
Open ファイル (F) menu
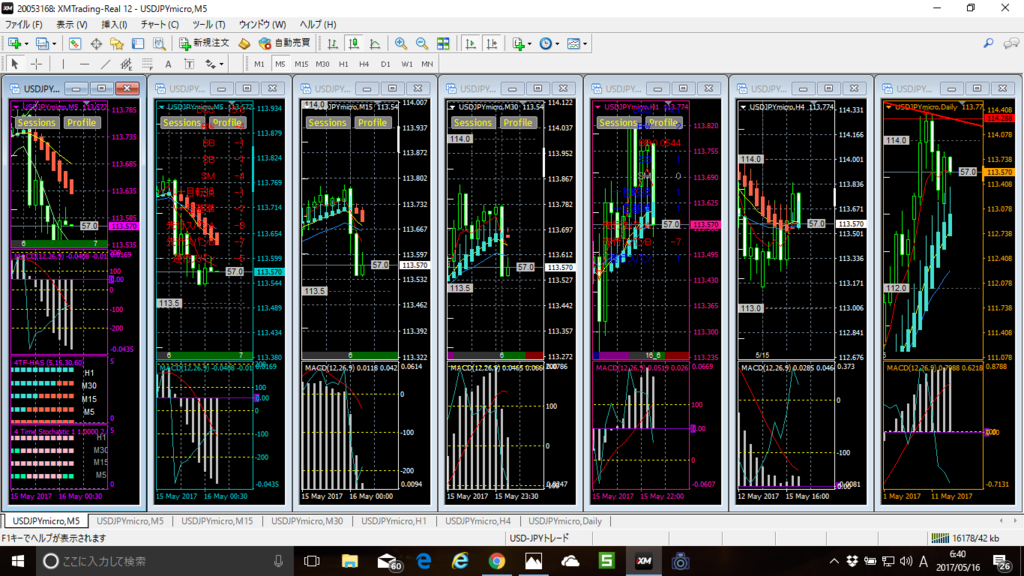coord(24,24)
